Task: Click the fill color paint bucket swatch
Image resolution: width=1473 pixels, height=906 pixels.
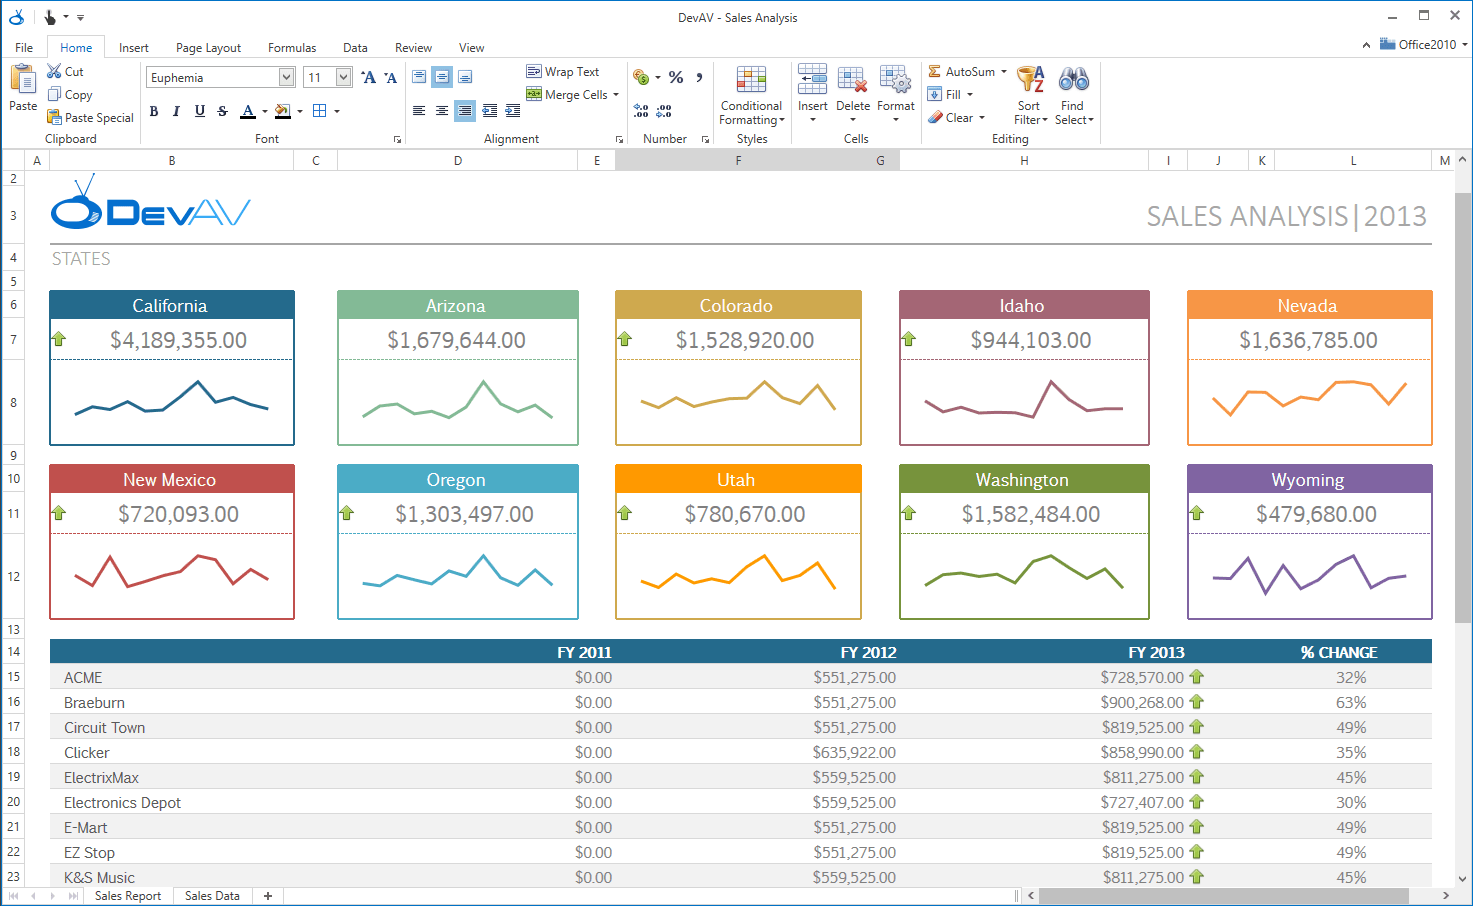Action: 283,111
